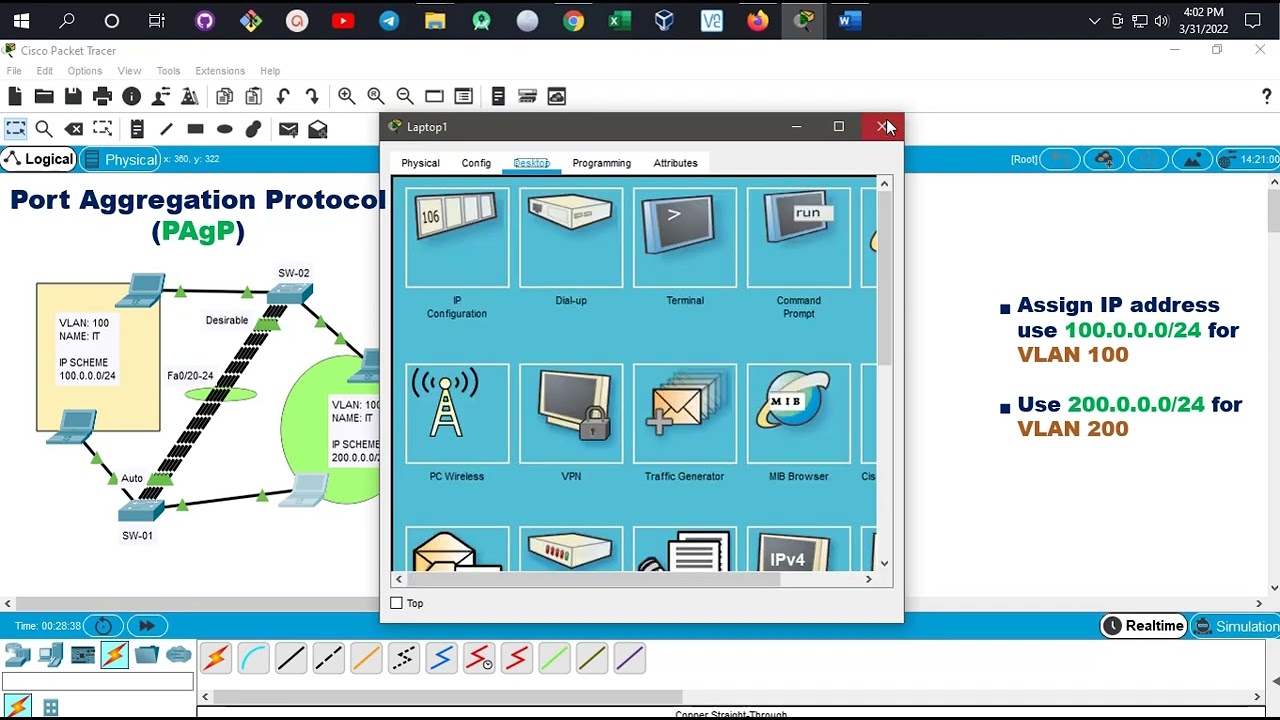Open the View menu

point(129,71)
